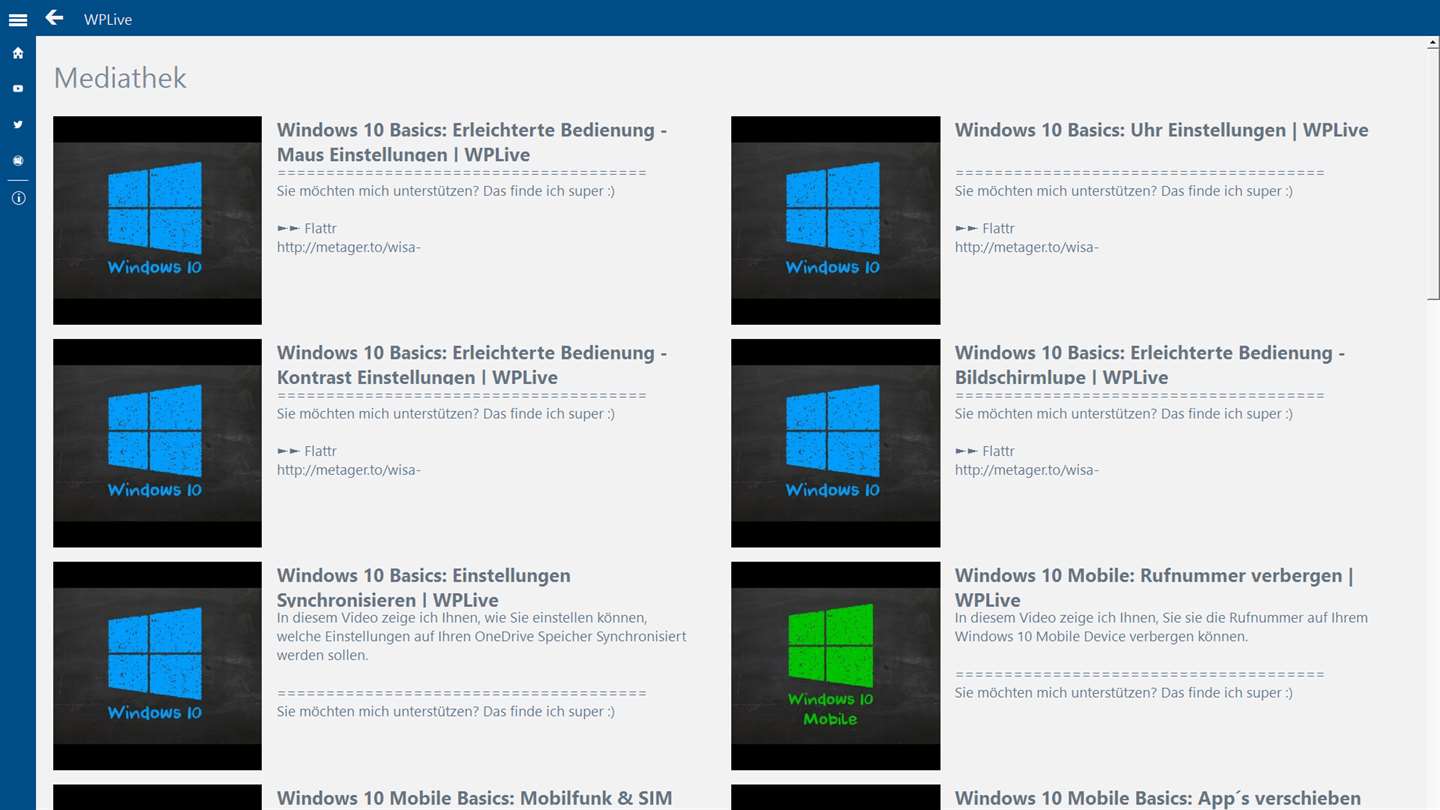Select title 'Einstellungen Synchronisieren | WPLive'

pyautogui.click(x=424, y=588)
